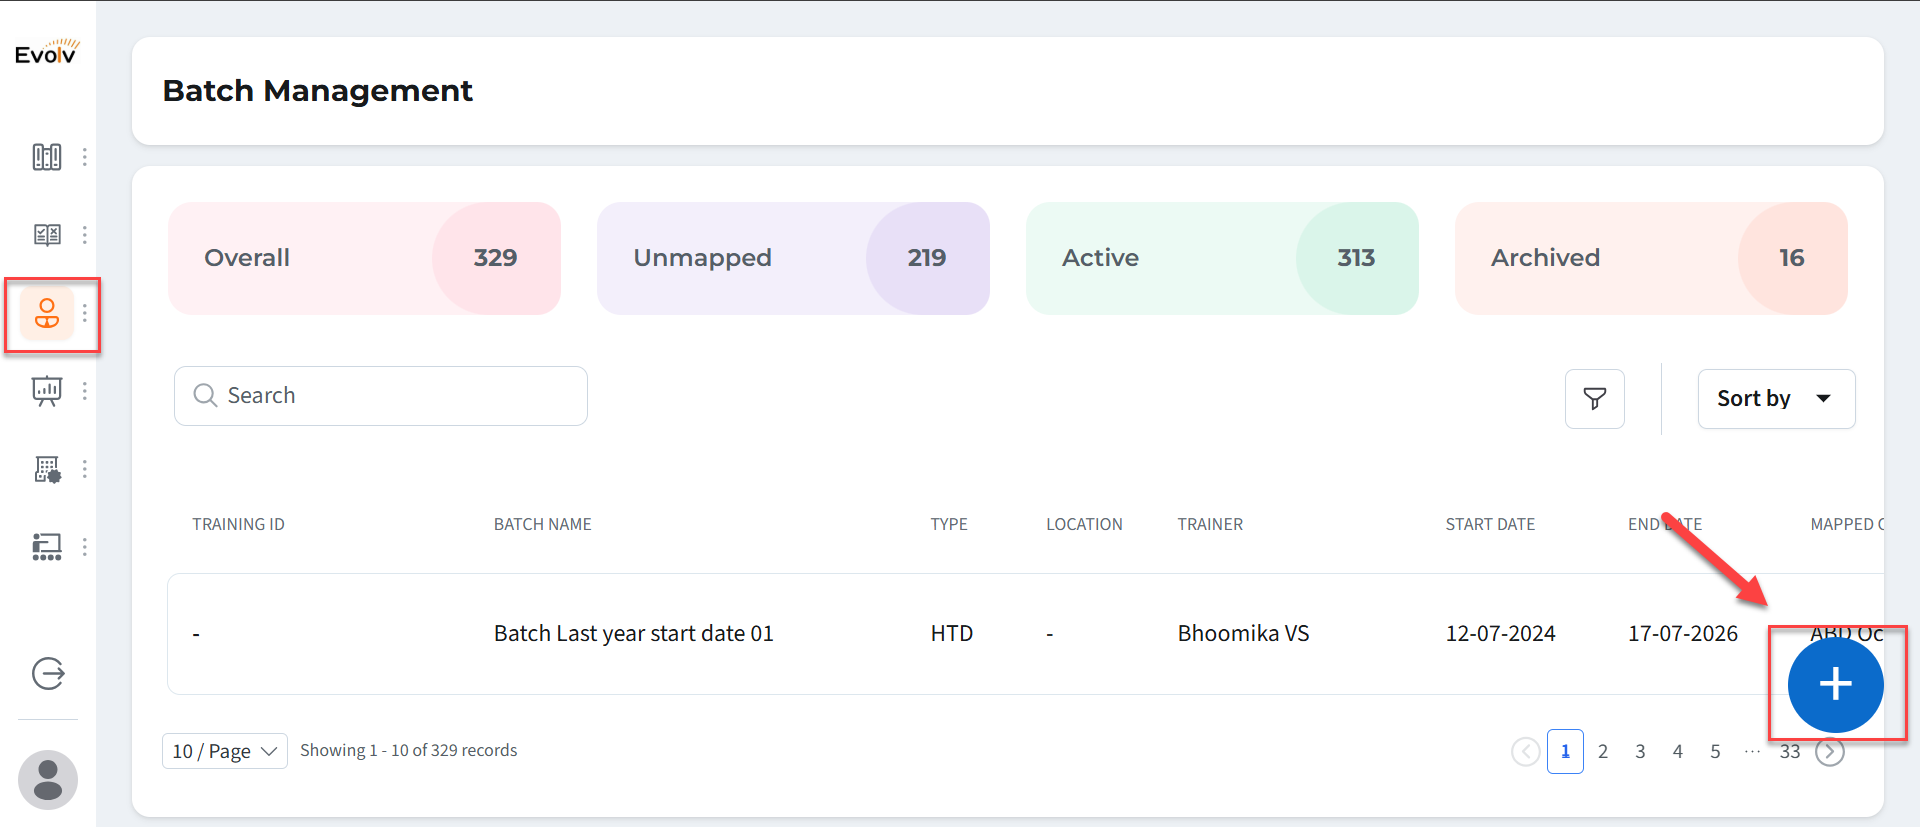Click the next page arrow
The height and width of the screenshot is (827, 1920).
[x=1830, y=752]
